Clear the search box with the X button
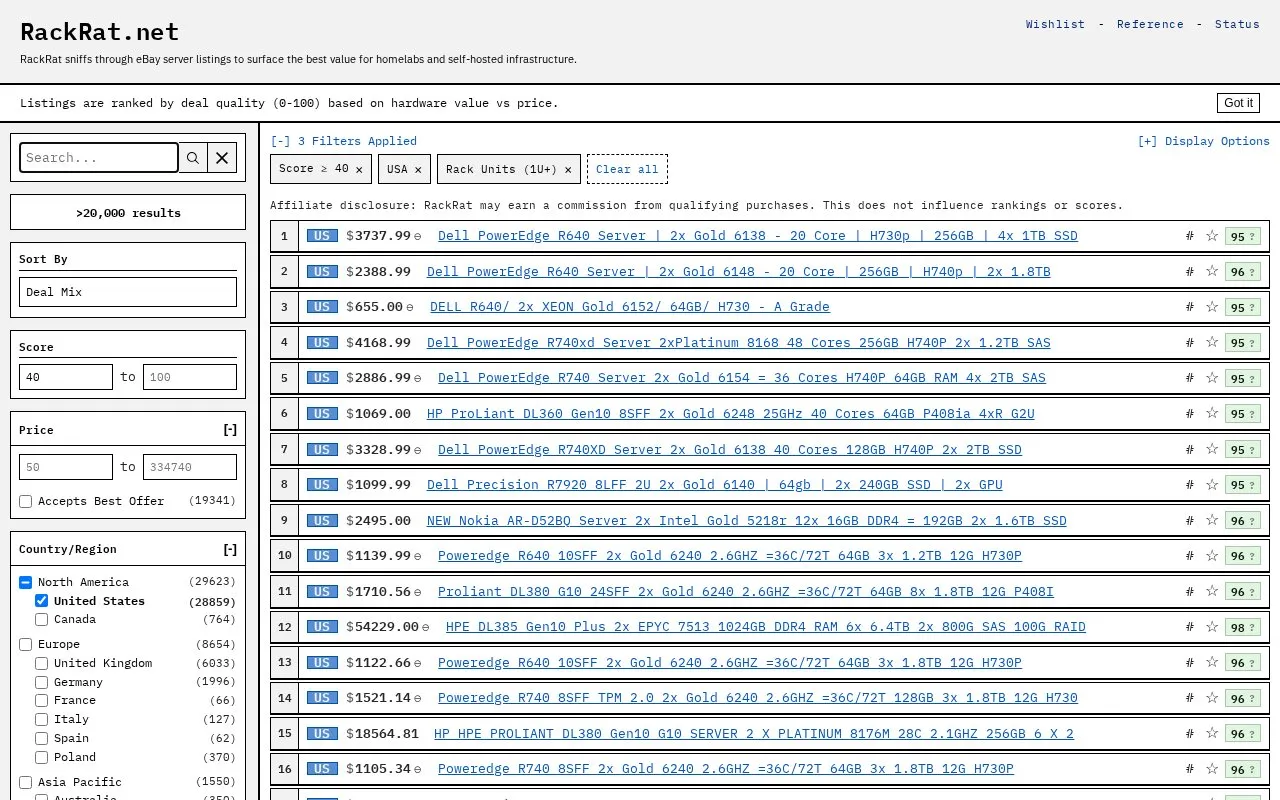Image resolution: width=1280 pixels, height=800 pixels. pyautogui.click(x=222, y=157)
